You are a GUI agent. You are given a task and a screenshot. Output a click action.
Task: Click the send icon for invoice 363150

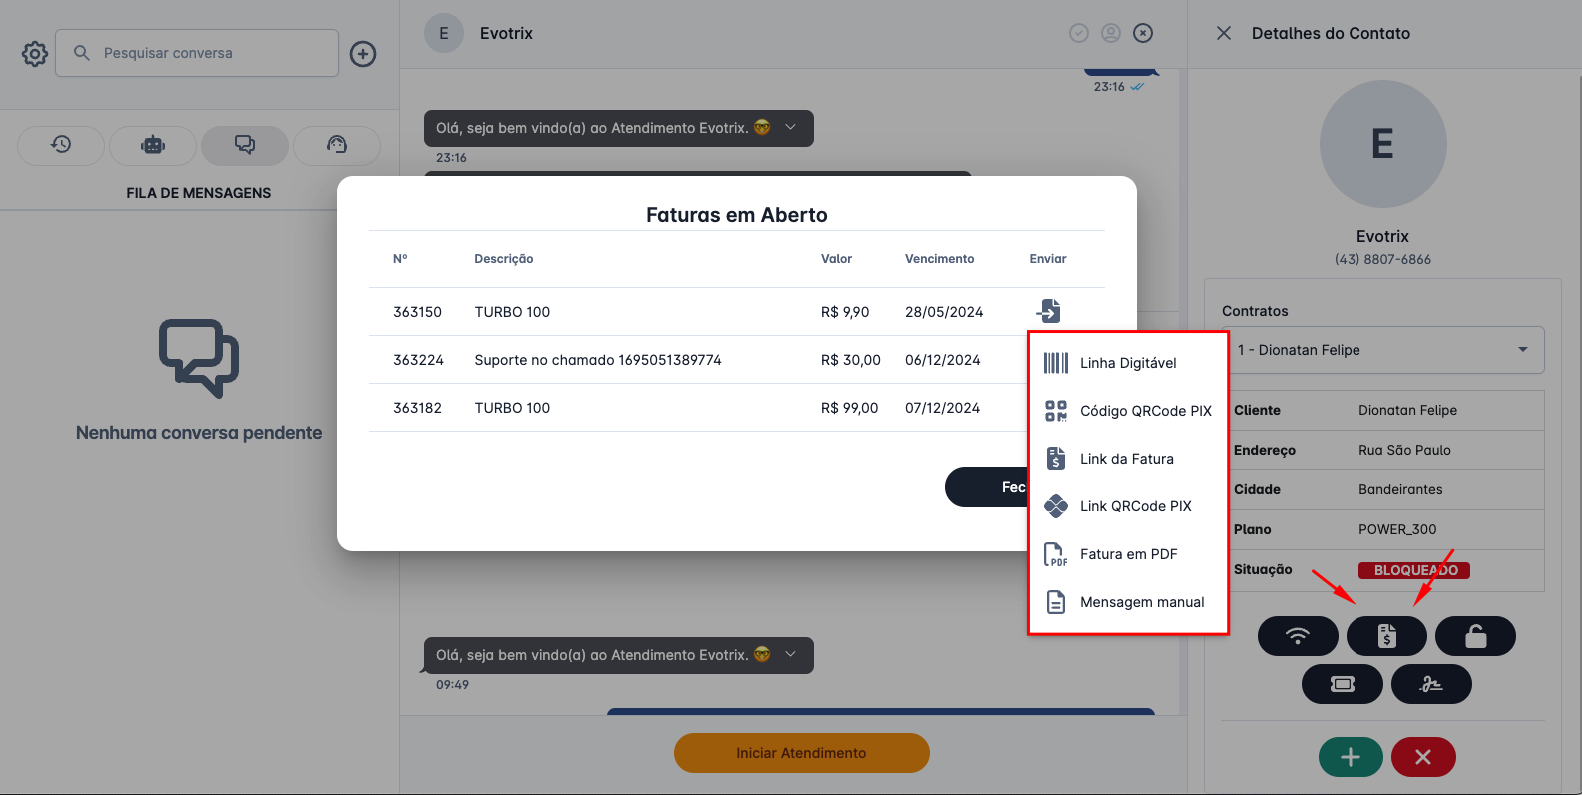(1048, 311)
